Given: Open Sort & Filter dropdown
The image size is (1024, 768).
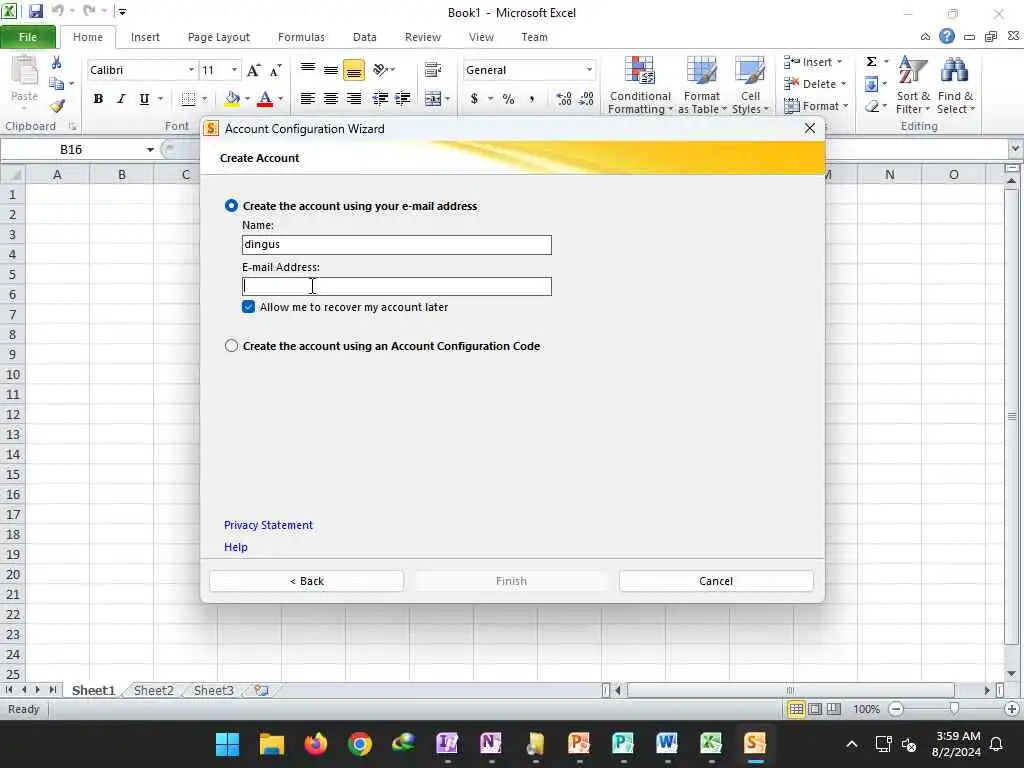Looking at the screenshot, I should coord(913,85).
